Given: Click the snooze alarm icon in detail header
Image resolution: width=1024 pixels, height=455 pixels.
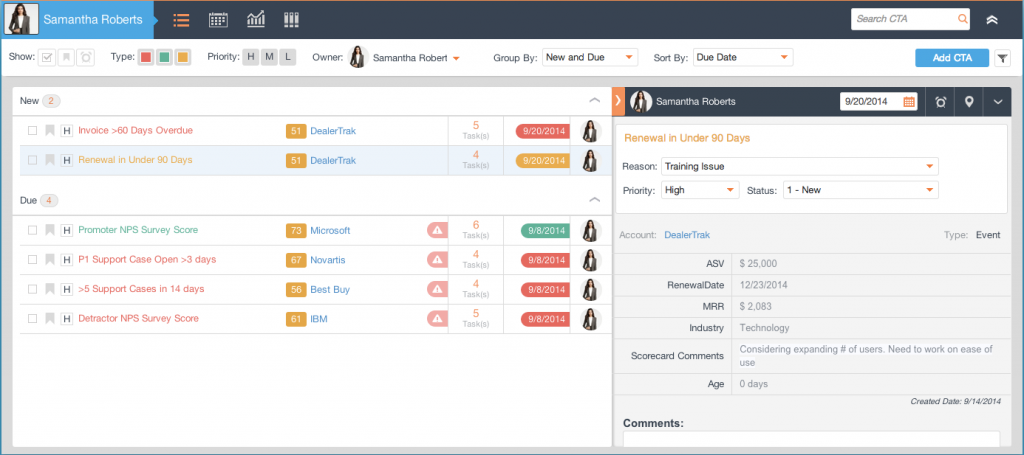Looking at the screenshot, I should (940, 101).
